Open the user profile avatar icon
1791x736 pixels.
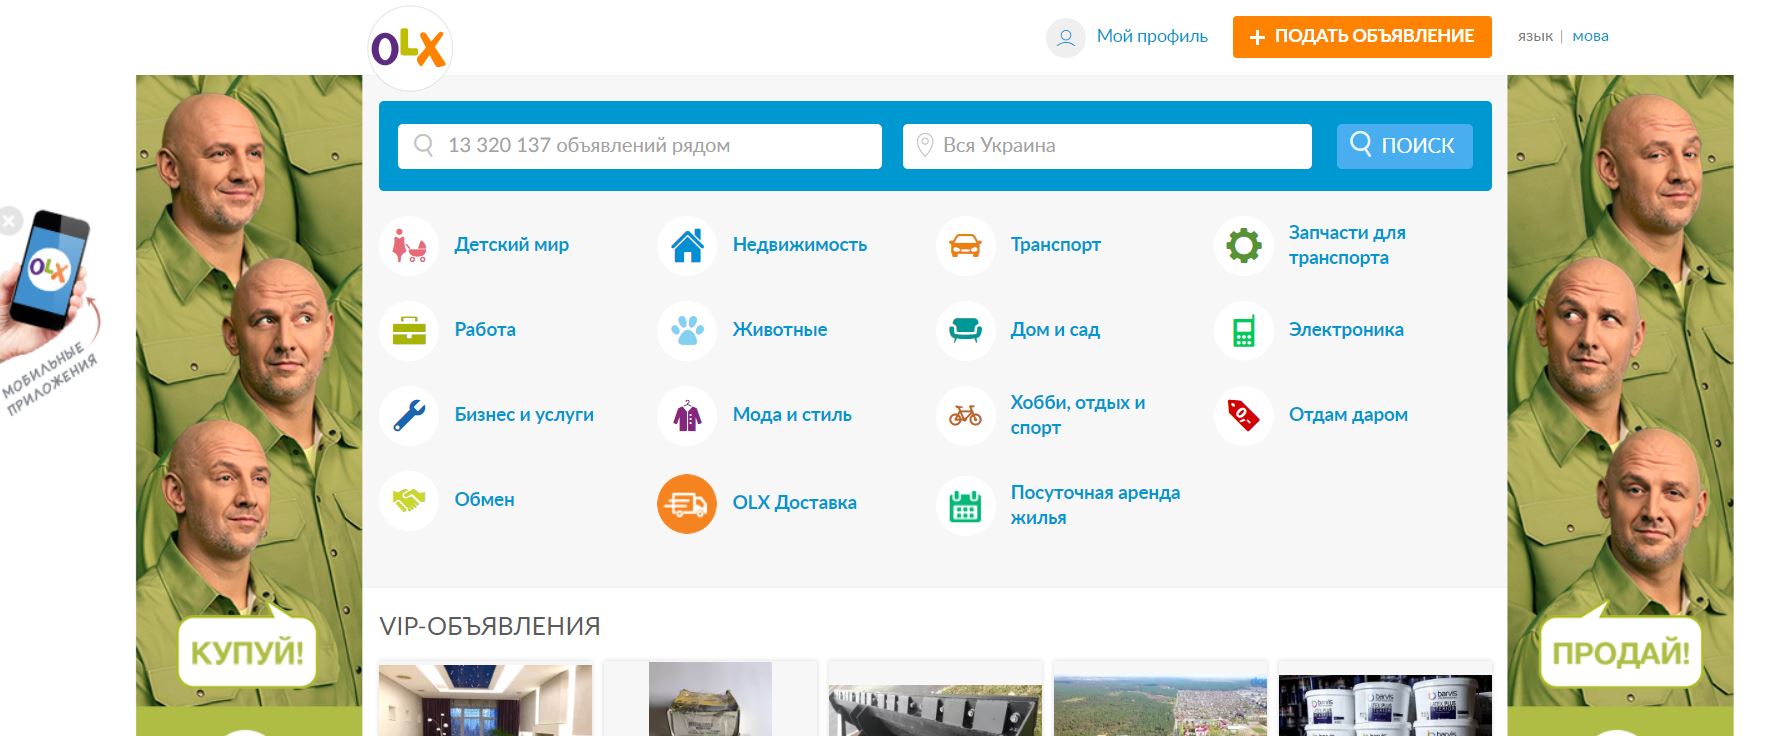click(x=1066, y=37)
